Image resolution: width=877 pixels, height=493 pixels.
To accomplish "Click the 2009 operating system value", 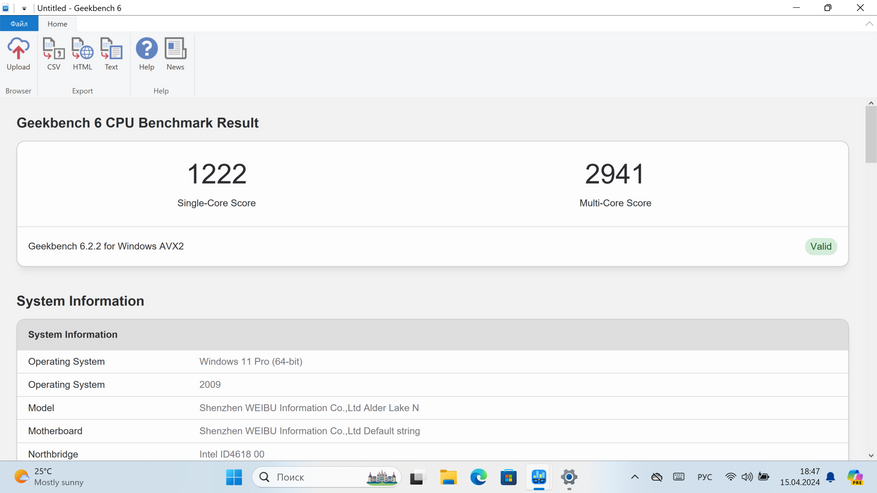I will coord(210,385).
